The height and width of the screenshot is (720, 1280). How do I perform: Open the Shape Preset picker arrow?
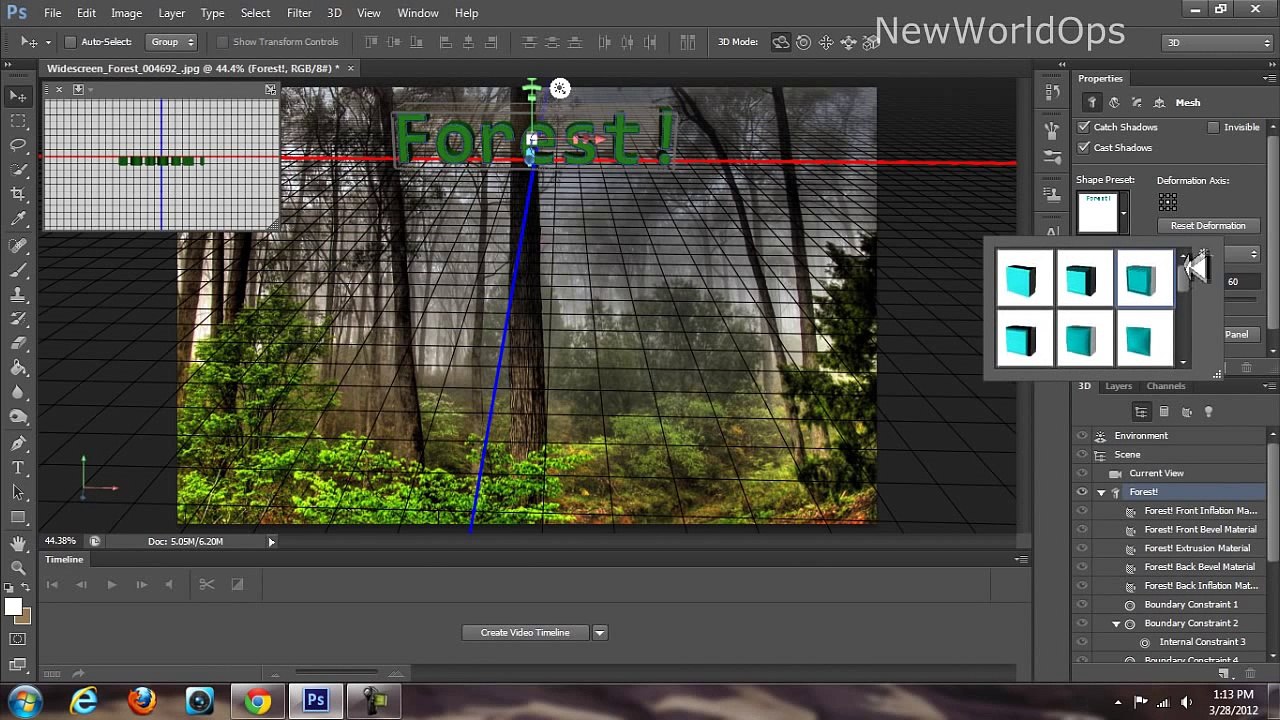1123,213
